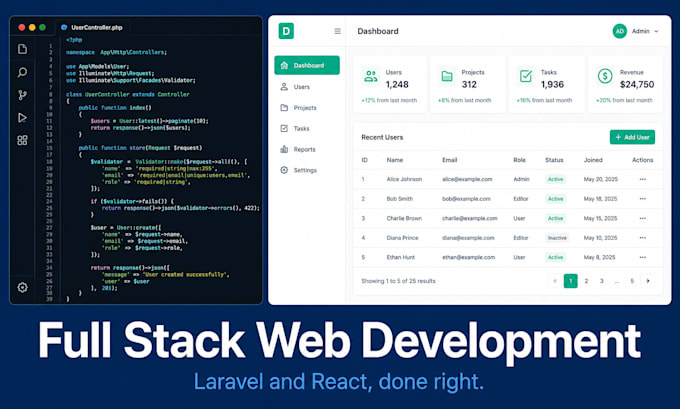
Task: Click the Joined column header
Action: (x=593, y=160)
